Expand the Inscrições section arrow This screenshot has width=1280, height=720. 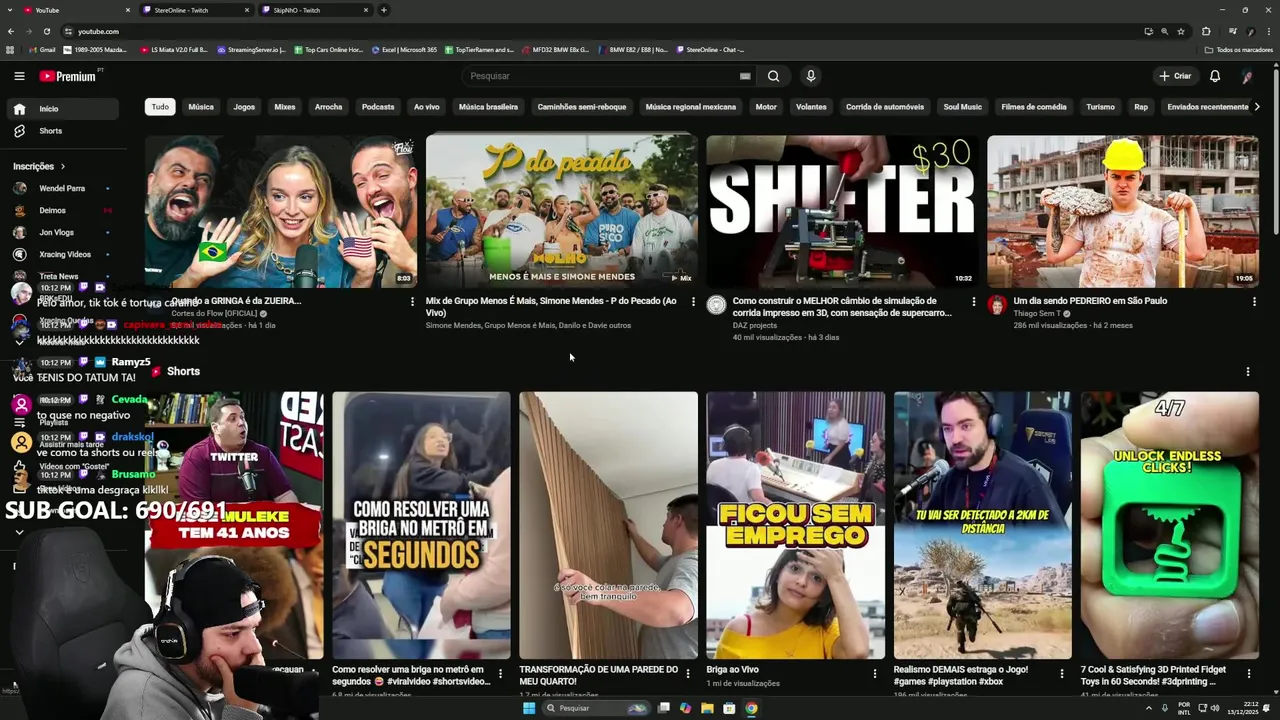tap(63, 167)
